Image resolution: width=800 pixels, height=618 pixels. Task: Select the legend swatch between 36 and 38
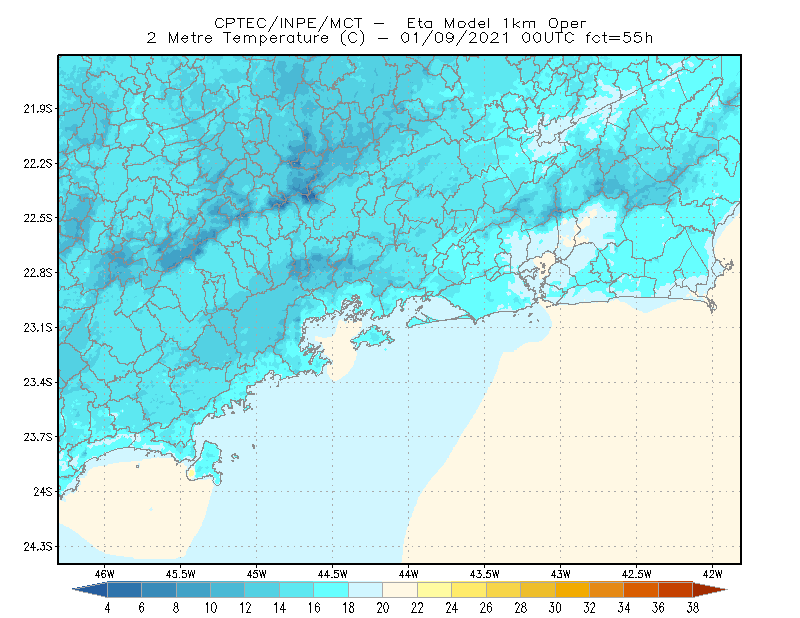pyautogui.click(x=676, y=590)
